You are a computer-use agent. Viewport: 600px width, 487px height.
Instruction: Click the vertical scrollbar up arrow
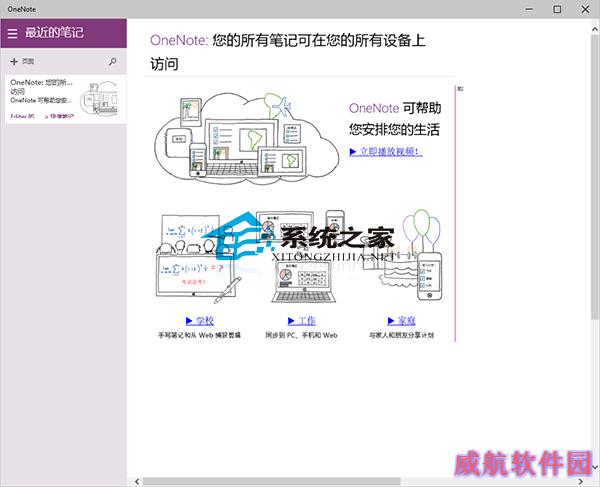(595, 29)
